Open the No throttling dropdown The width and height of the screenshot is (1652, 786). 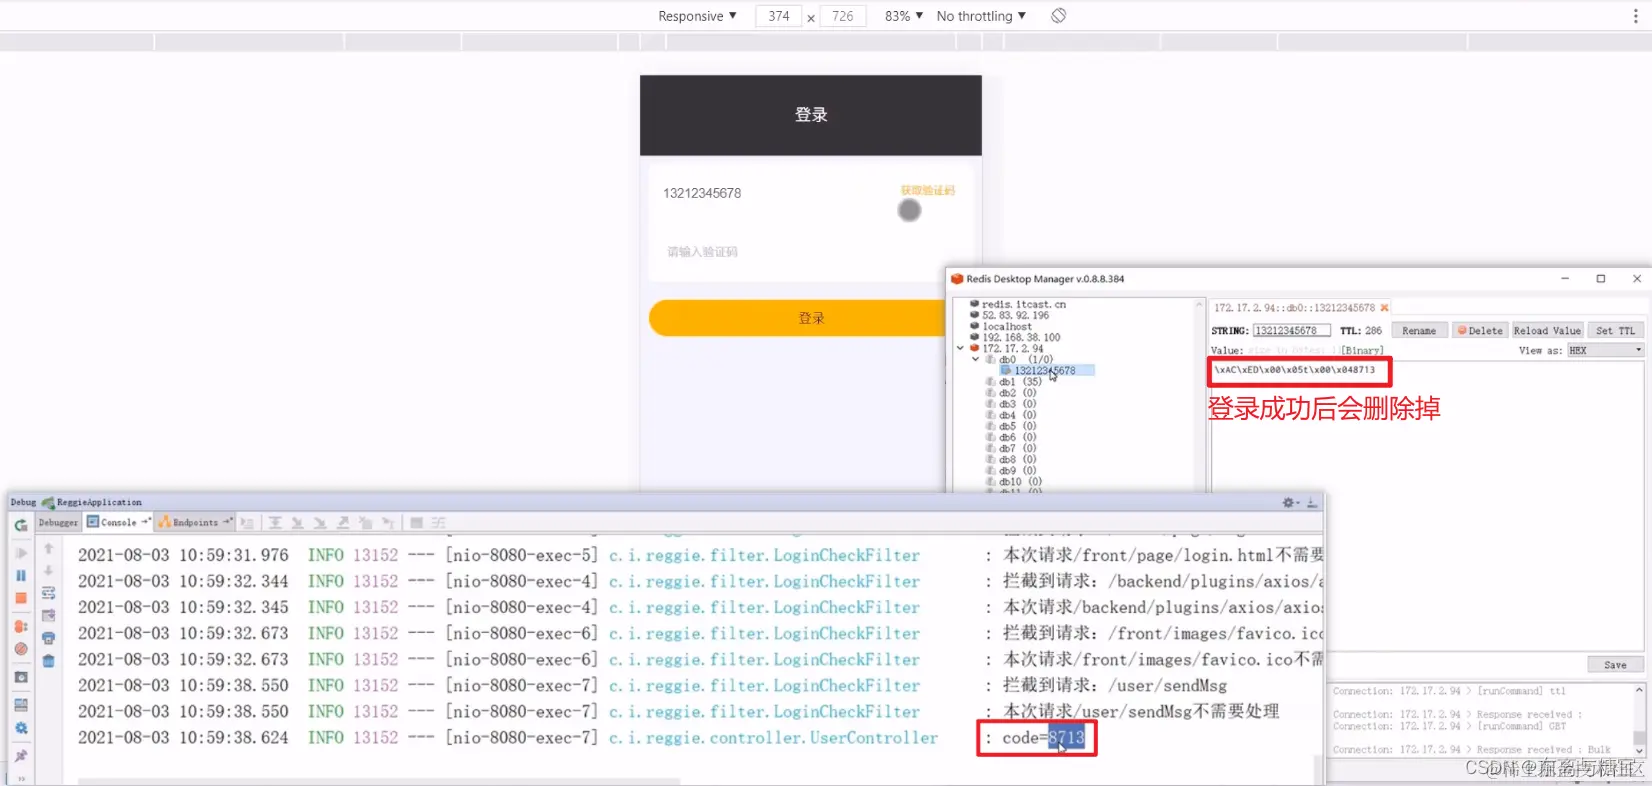981,16
